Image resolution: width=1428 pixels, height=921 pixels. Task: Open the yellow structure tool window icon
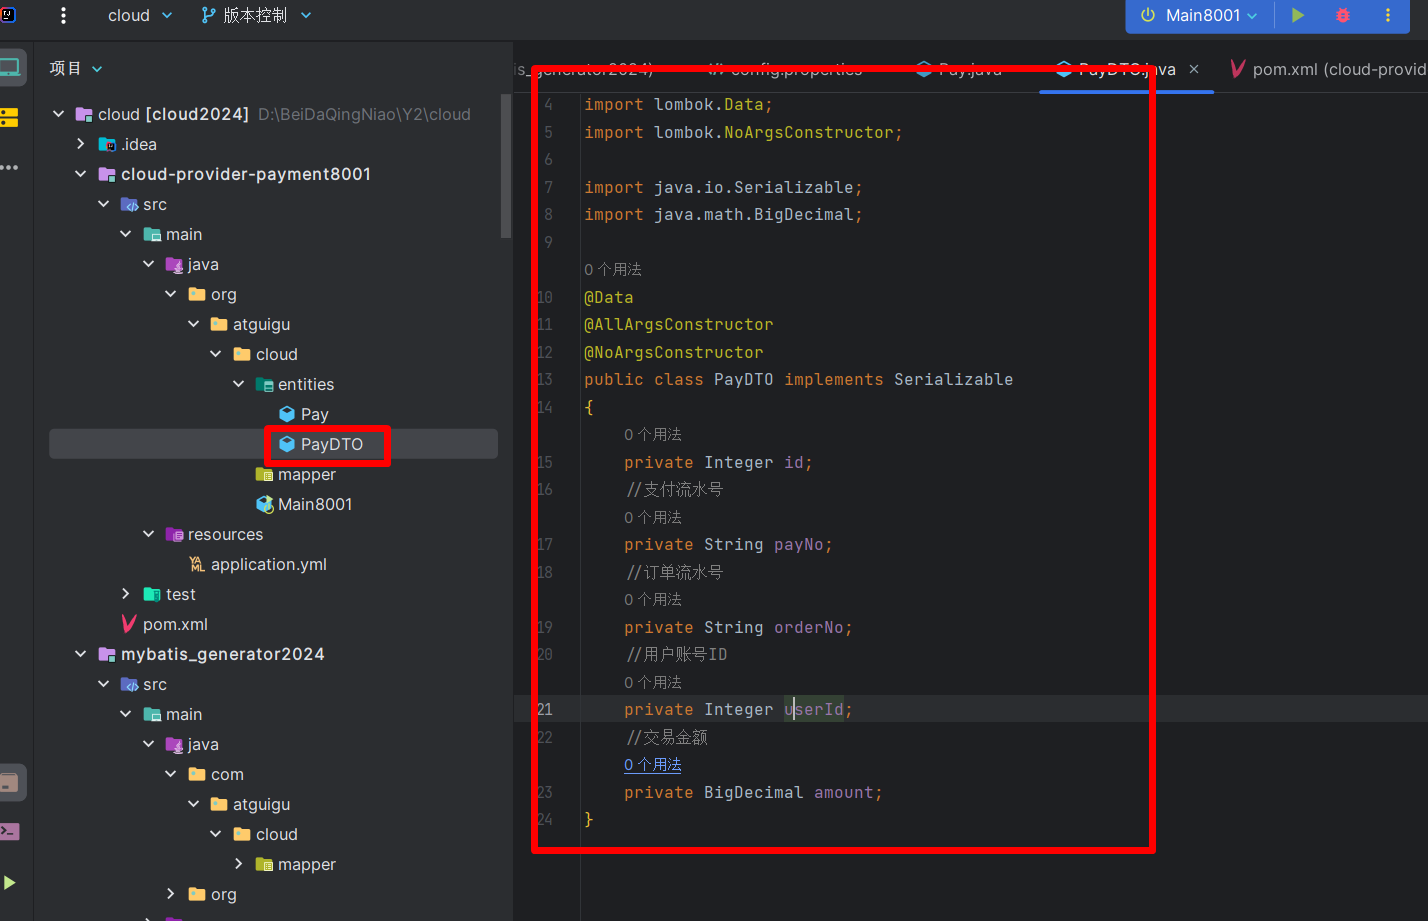(x=9, y=117)
